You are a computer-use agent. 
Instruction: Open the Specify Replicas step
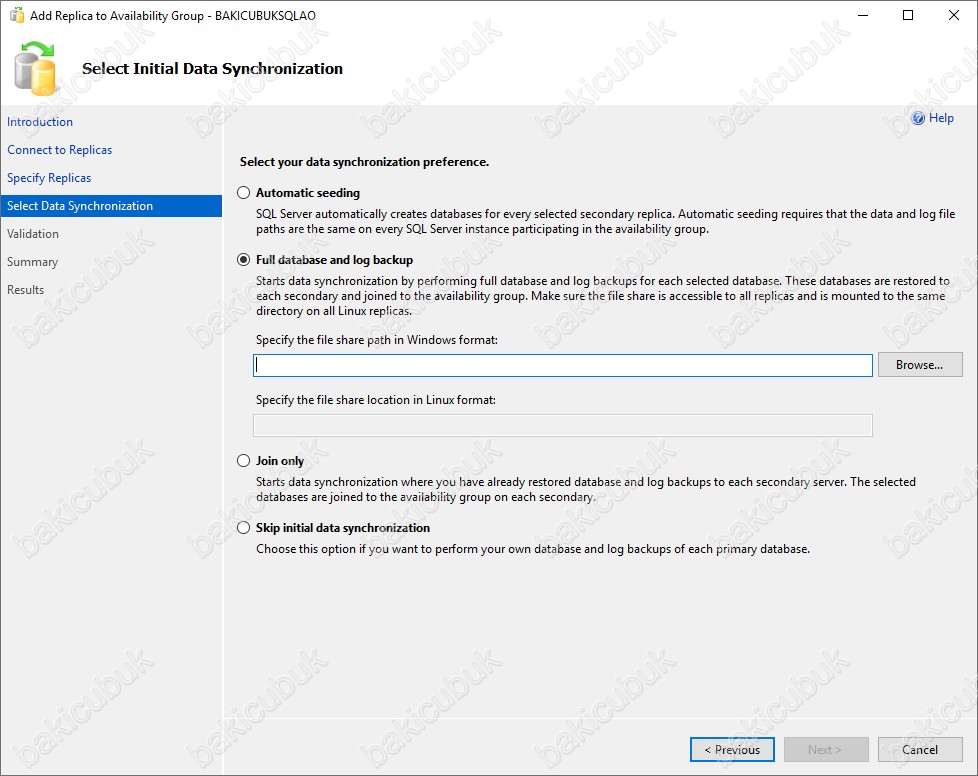click(x=49, y=178)
